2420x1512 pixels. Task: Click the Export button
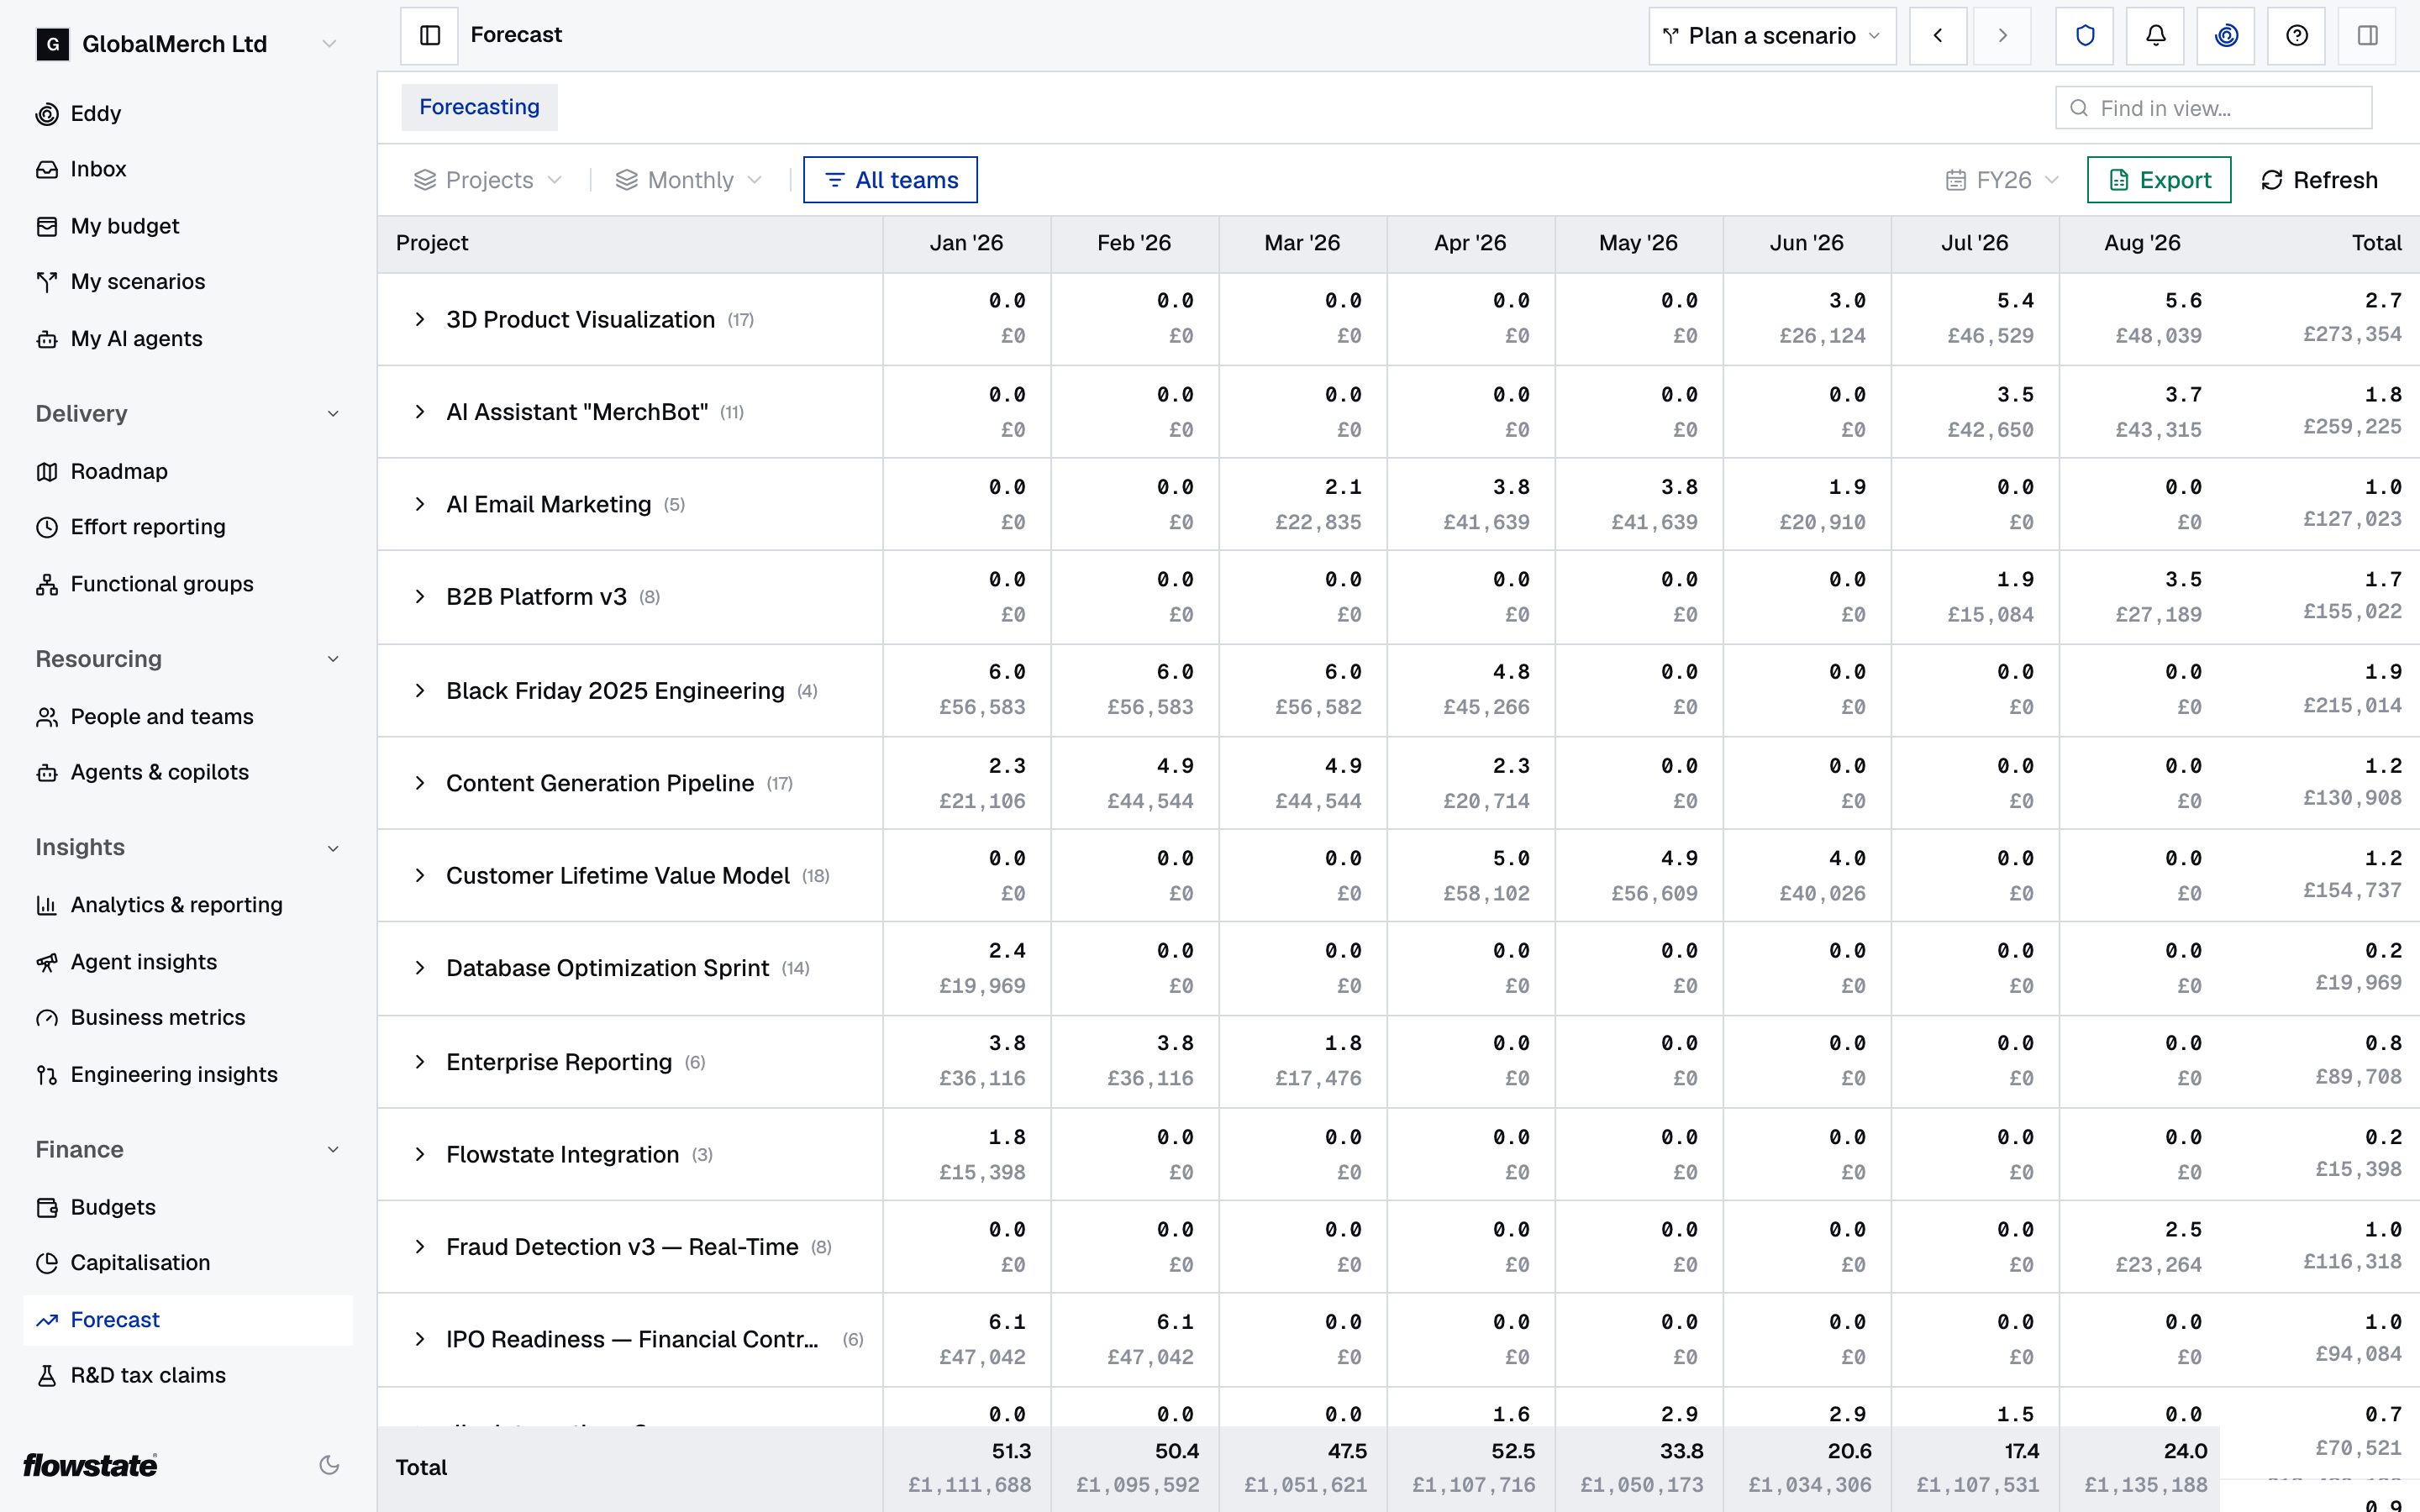tap(2159, 180)
